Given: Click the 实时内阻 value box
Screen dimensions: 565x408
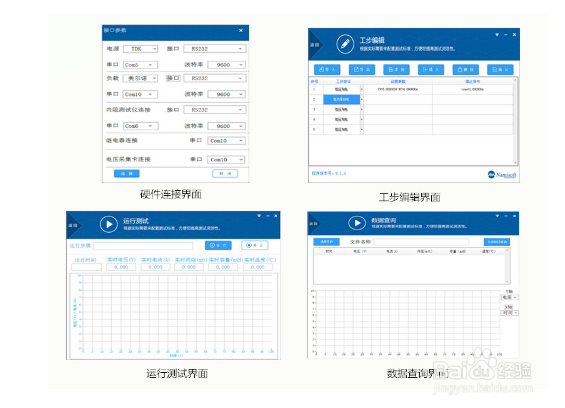Looking at the screenshot, I should [189, 267].
